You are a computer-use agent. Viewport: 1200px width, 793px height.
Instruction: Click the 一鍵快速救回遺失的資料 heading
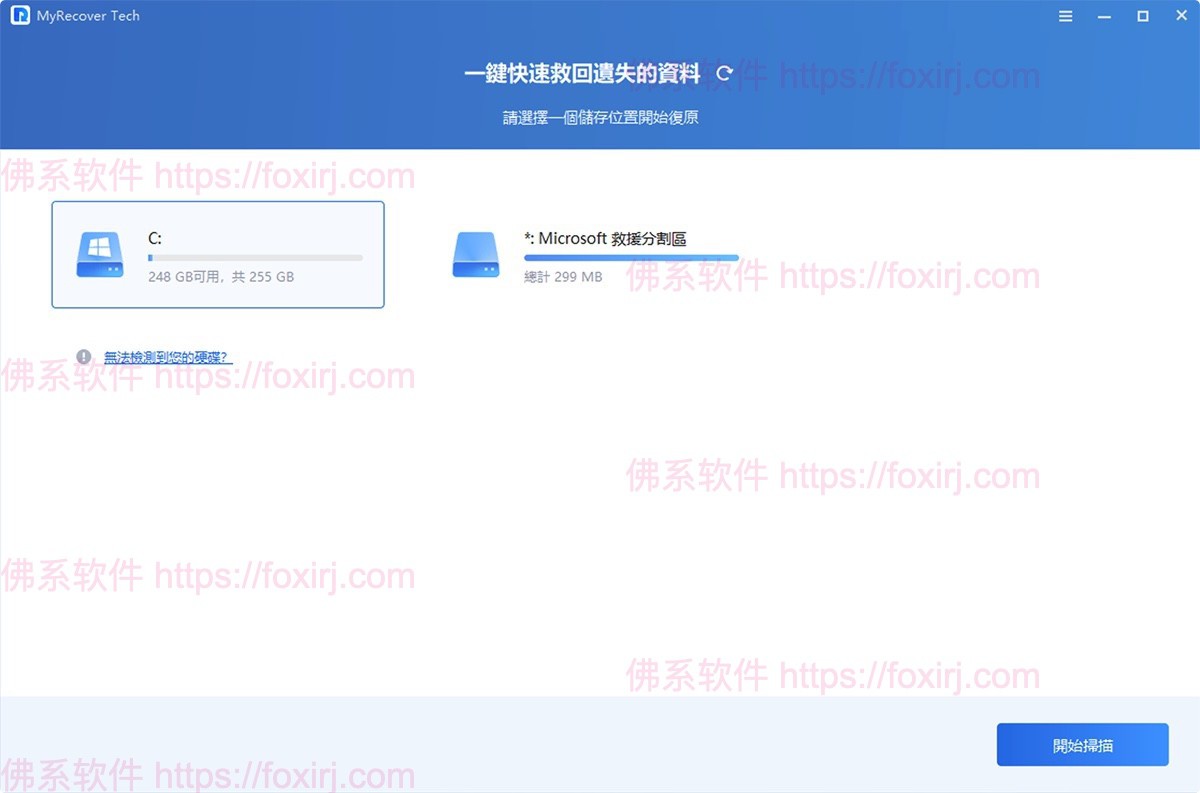pyautogui.click(x=582, y=73)
